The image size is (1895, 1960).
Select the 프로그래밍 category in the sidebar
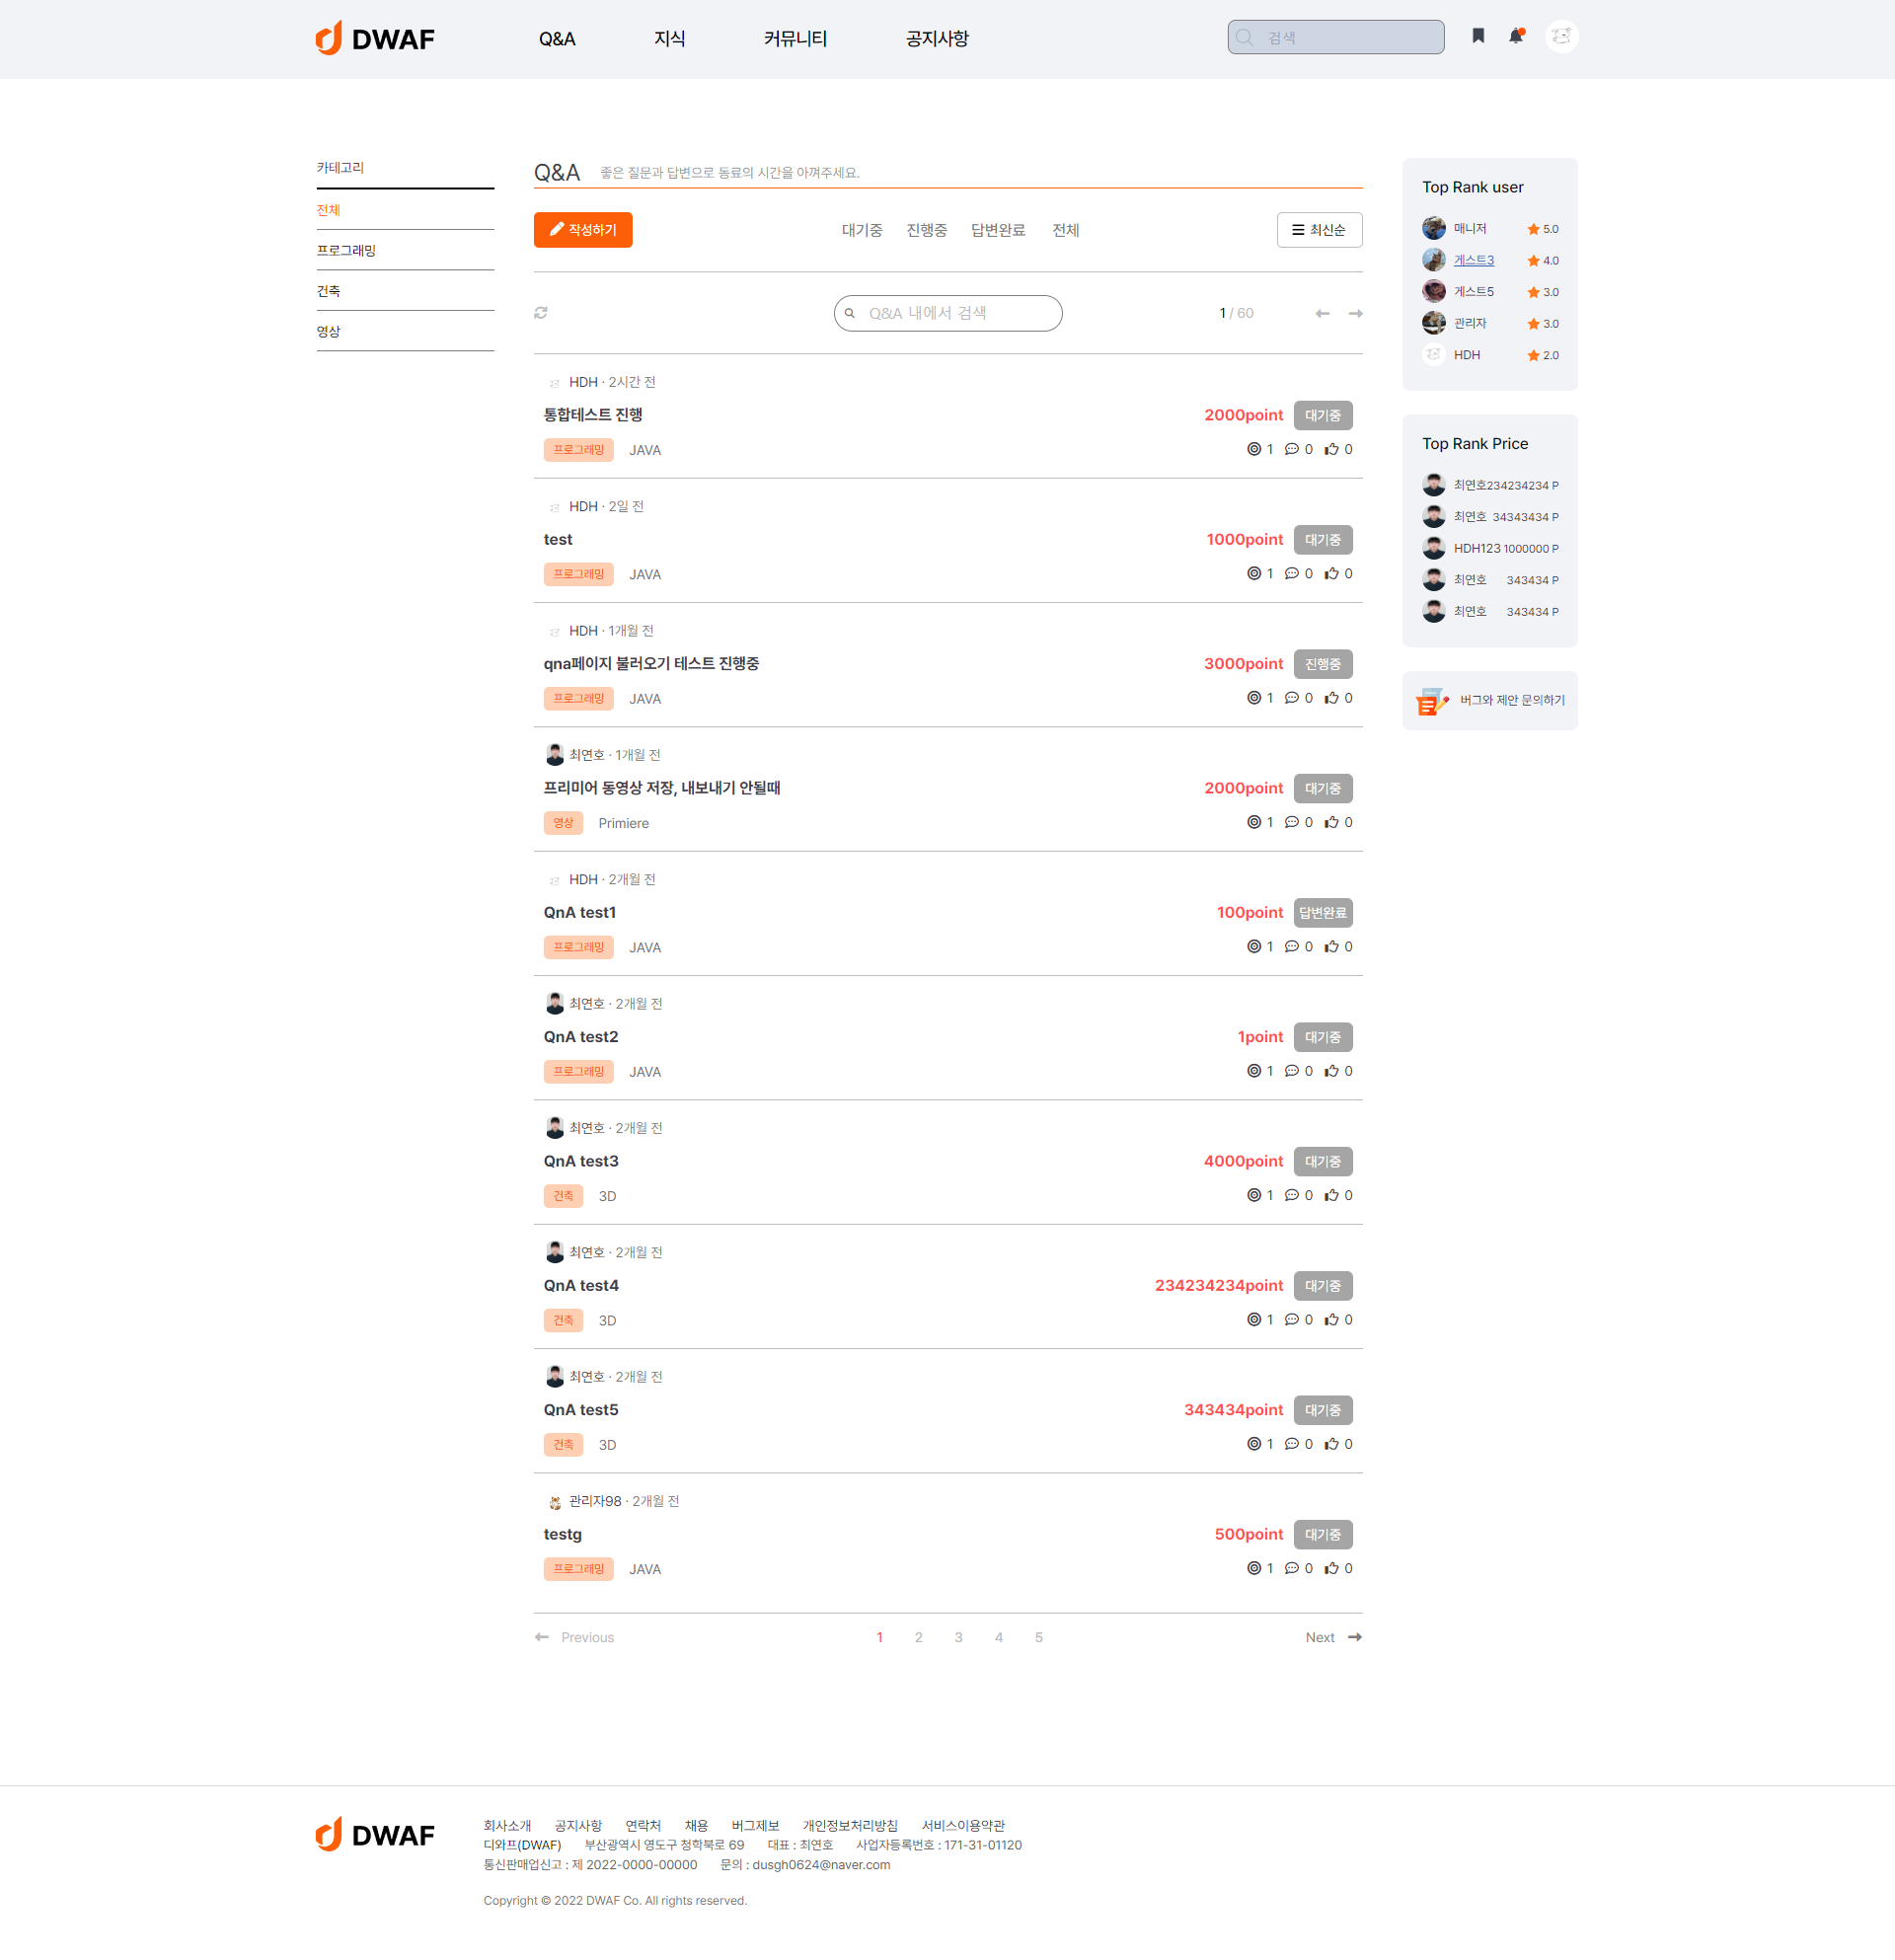click(345, 250)
